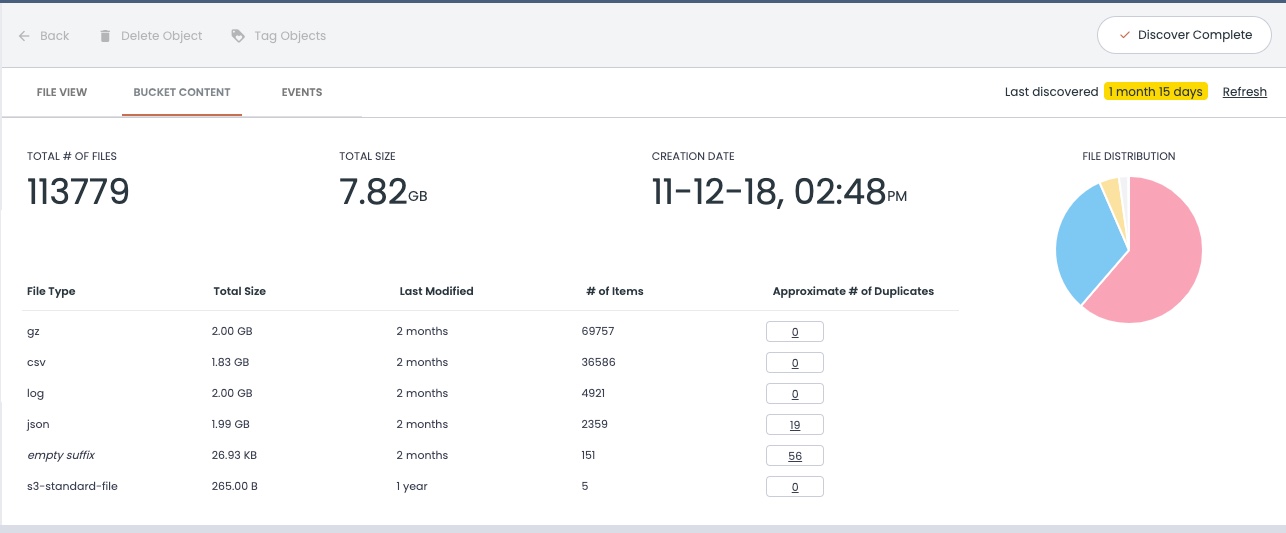Click the Discover Complete button text
The height and width of the screenshot is (533, 1286).
coord(1195,35)
